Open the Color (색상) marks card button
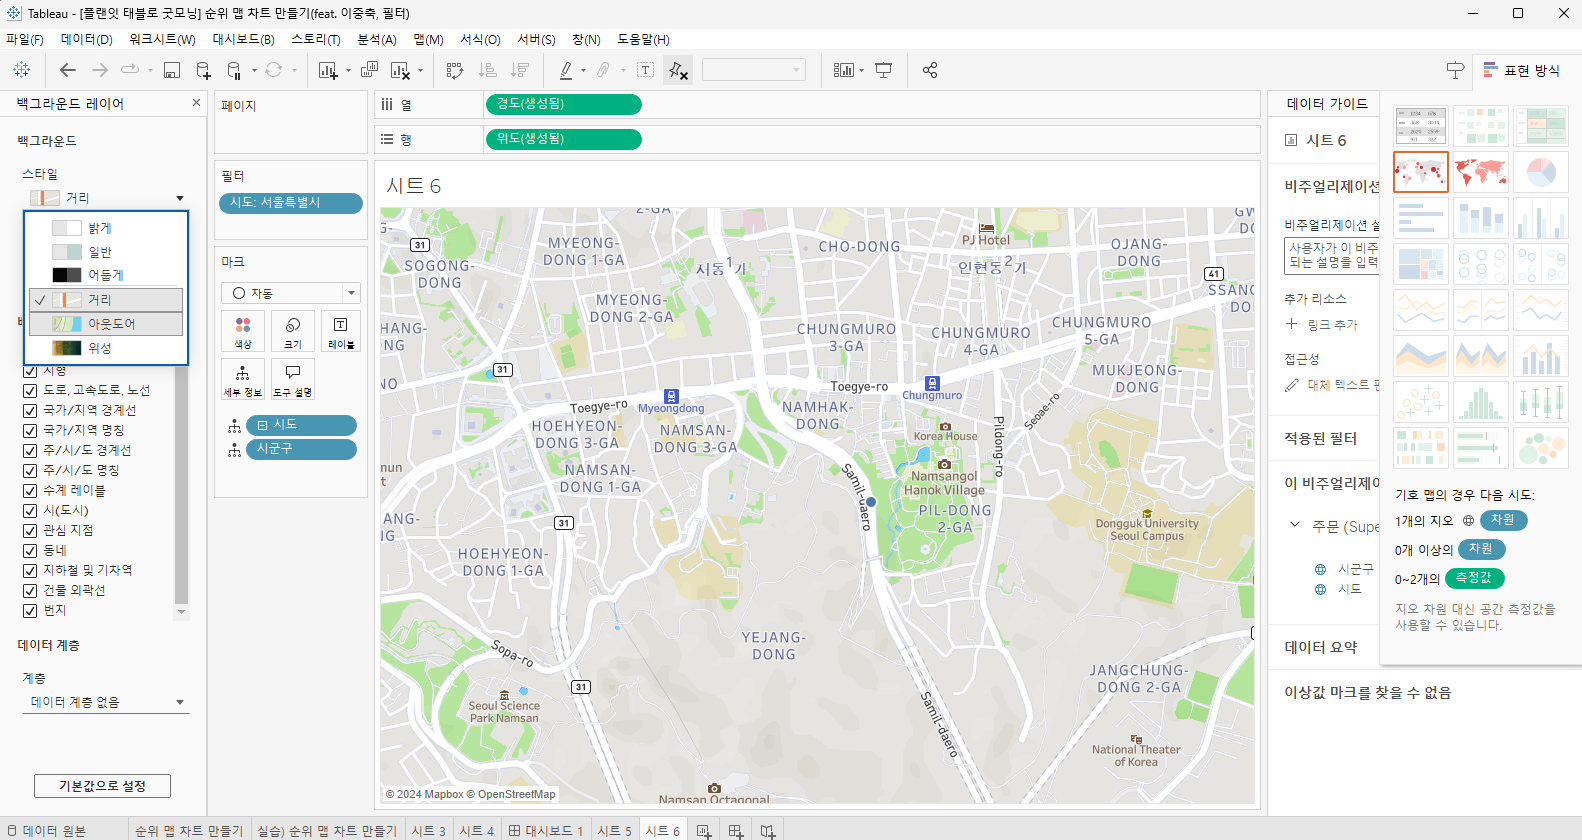The width and height of the screenshot is (1582, 840). coord(243,331)
